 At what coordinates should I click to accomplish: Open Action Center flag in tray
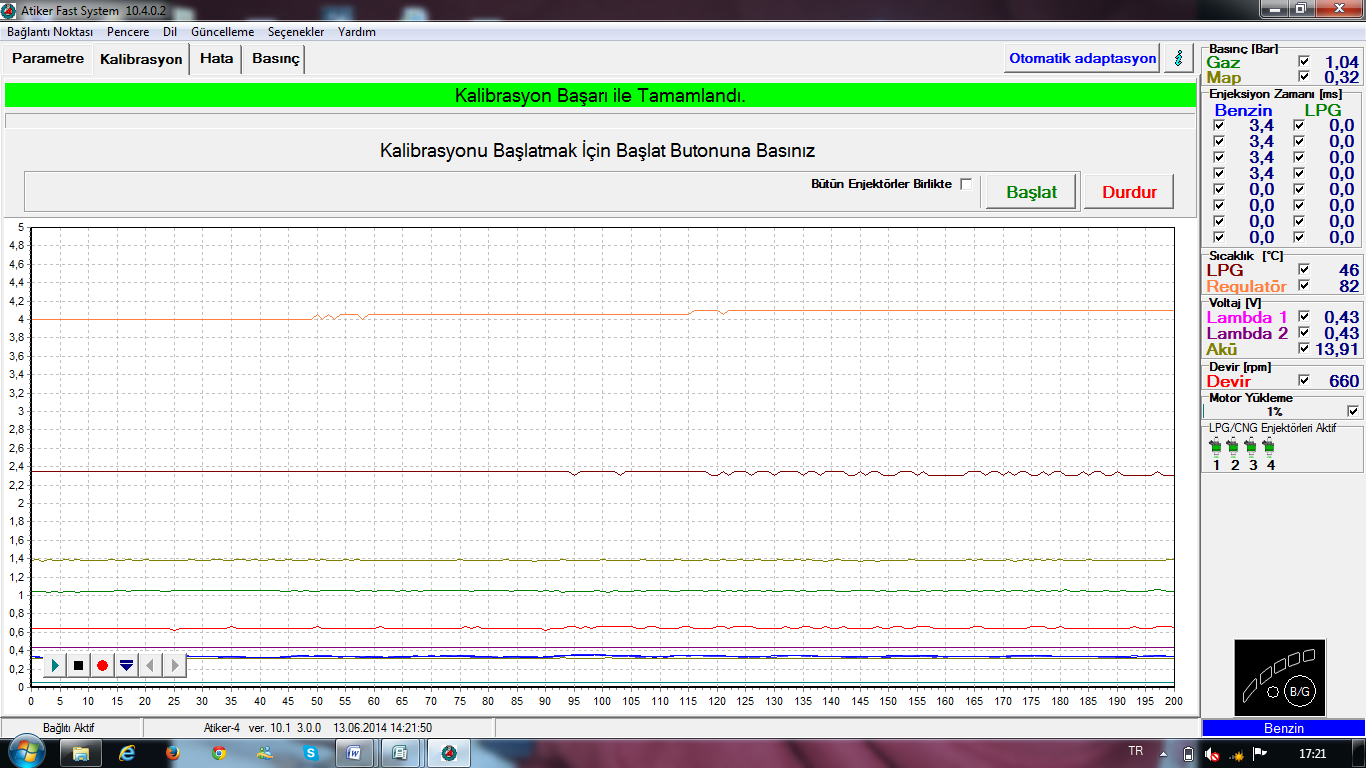point(1260,753)
